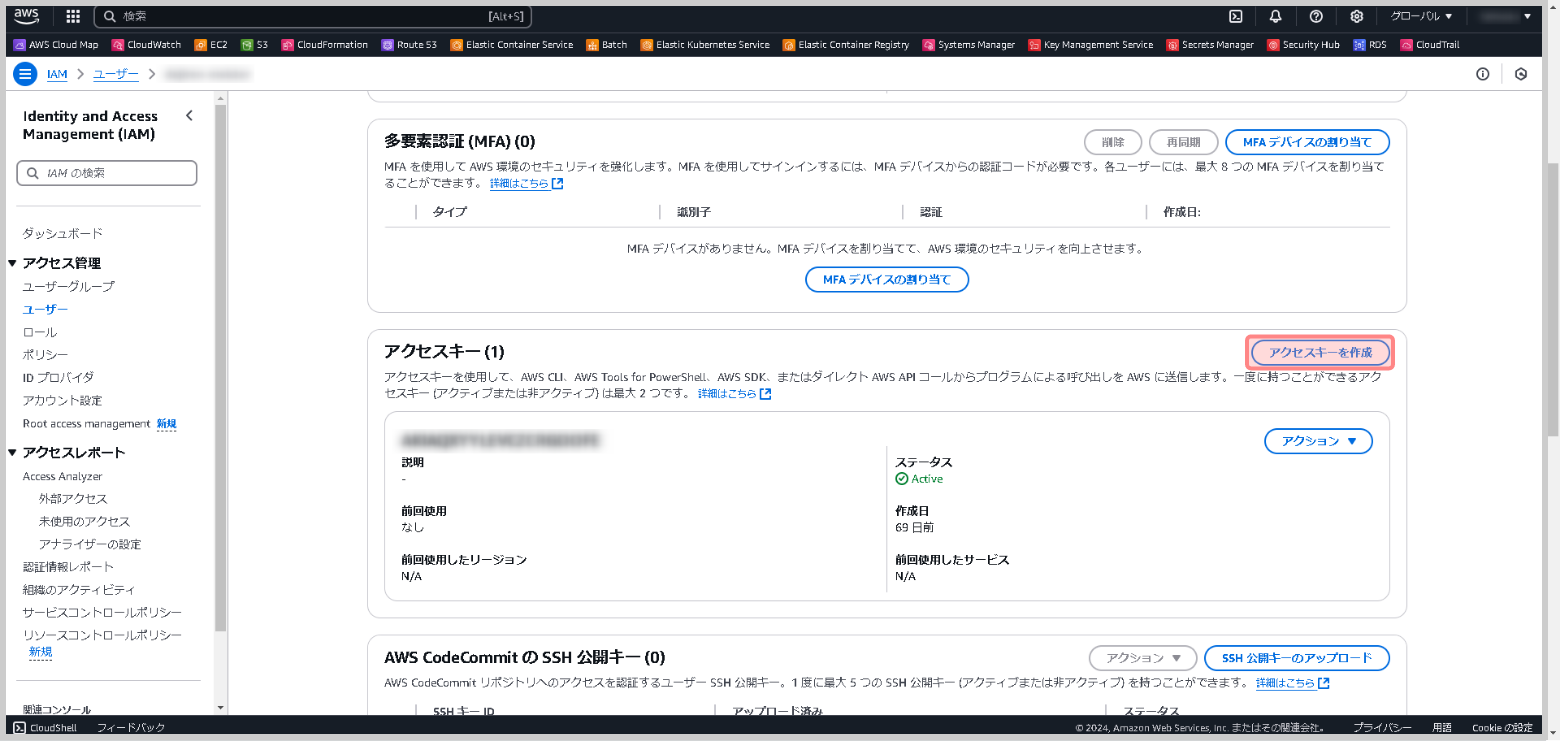Open the S3 shortcut
1560x741 pixels.
point(255,45)
